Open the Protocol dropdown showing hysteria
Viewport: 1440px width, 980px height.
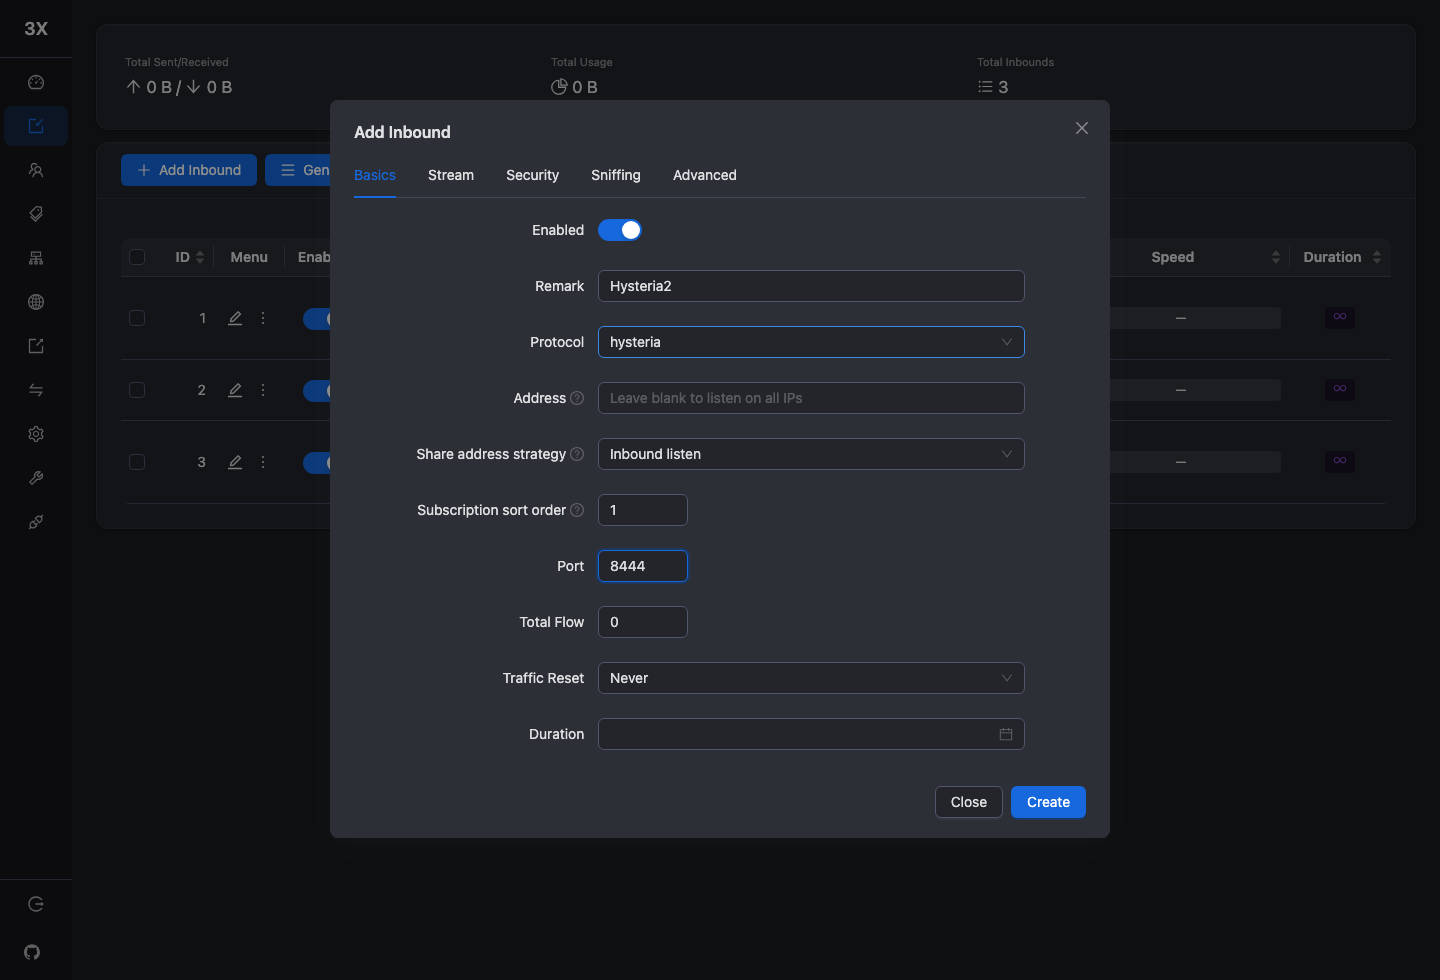(811, 342)
